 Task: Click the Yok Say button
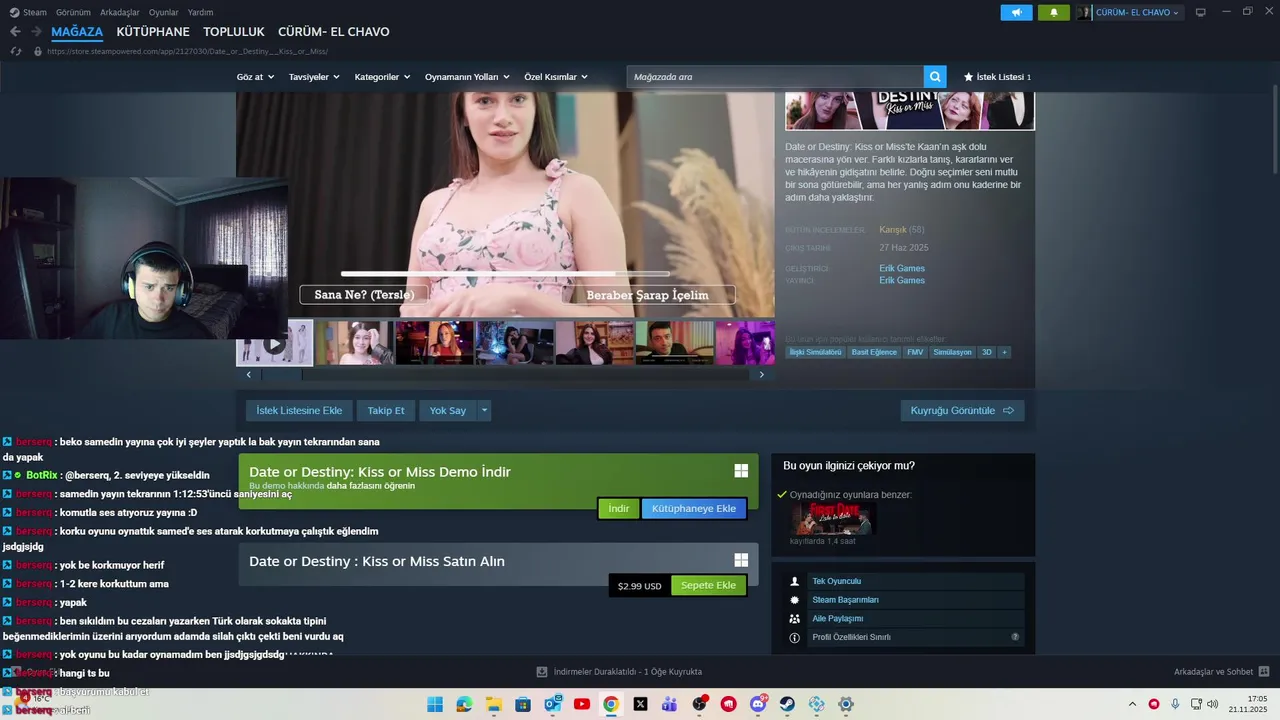click(x=448, y=410)
